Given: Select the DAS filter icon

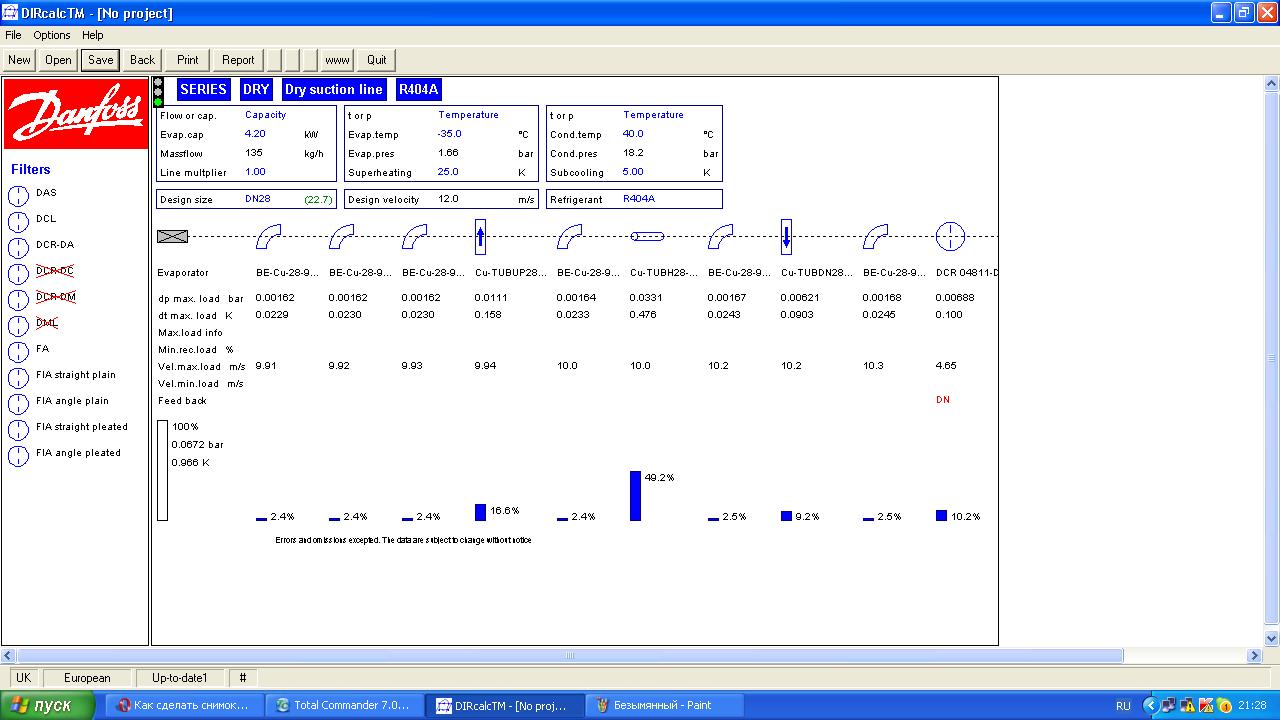Looking at the screenshot, I should pos(19,194).
